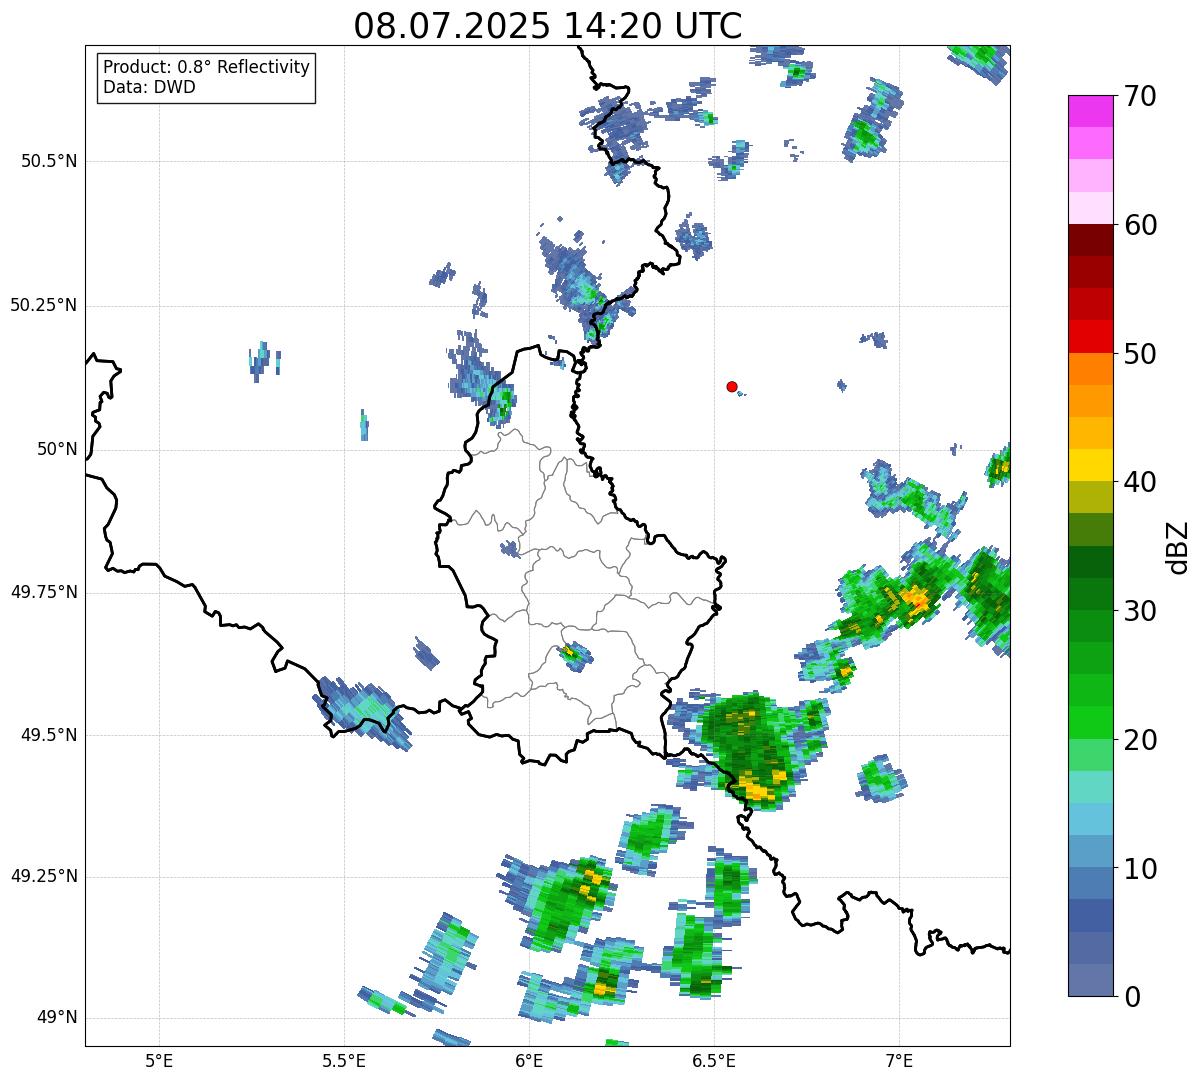Click the red location marker dot
The image size is (1202, 1081).
point(732,386)
